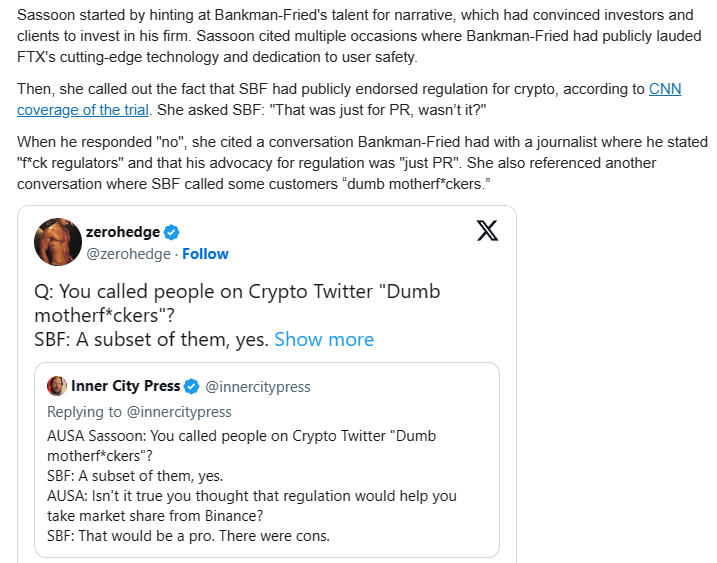
Task: Click the 'coverage of the trial' link
Action: (x=83, y=110)
